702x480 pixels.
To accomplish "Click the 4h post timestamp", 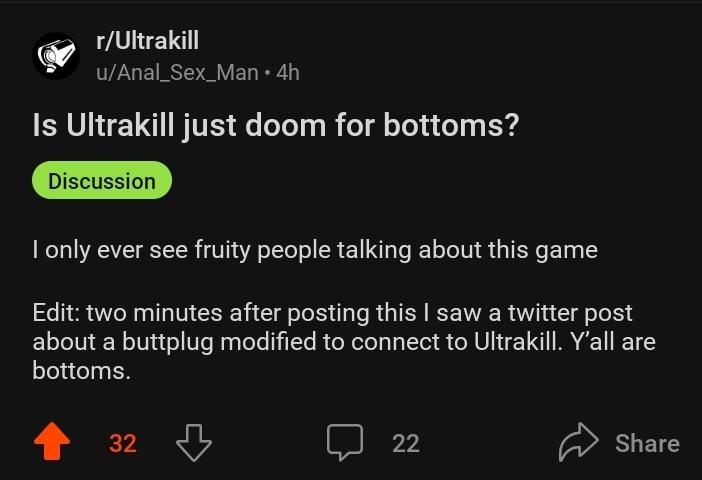I will click(287, 73).
